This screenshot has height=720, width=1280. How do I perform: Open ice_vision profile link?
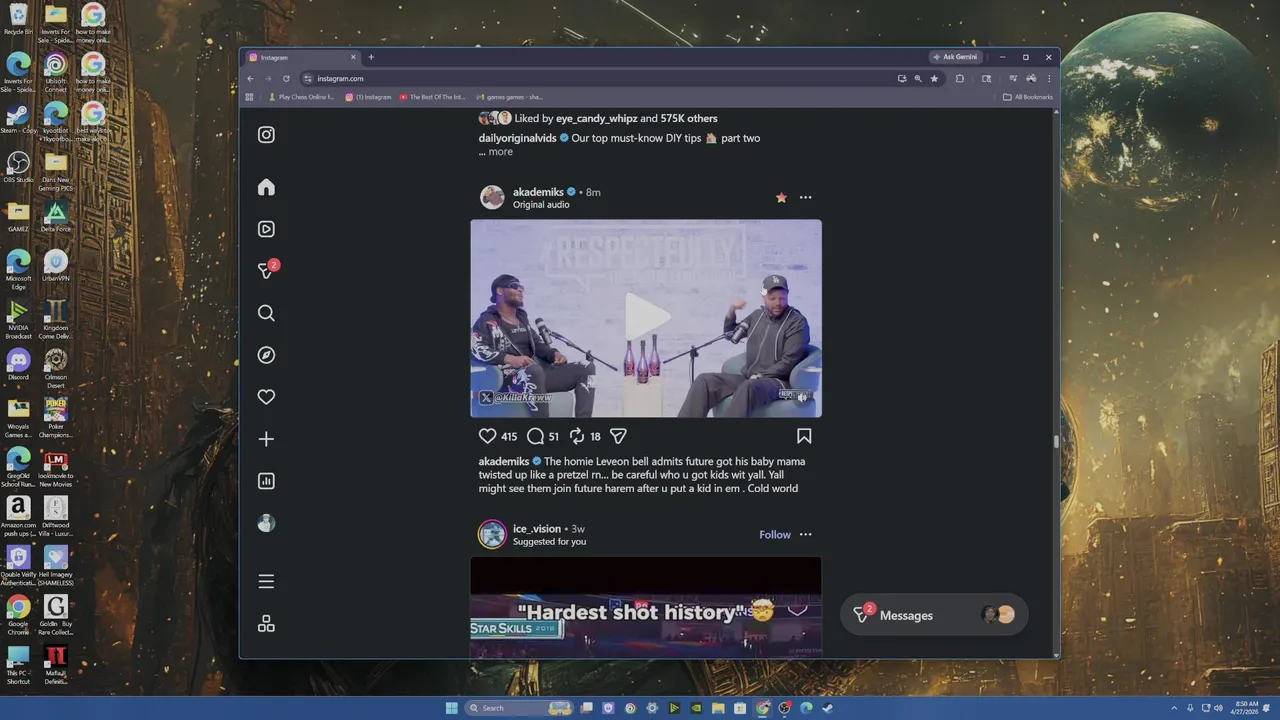pos(537,529)
